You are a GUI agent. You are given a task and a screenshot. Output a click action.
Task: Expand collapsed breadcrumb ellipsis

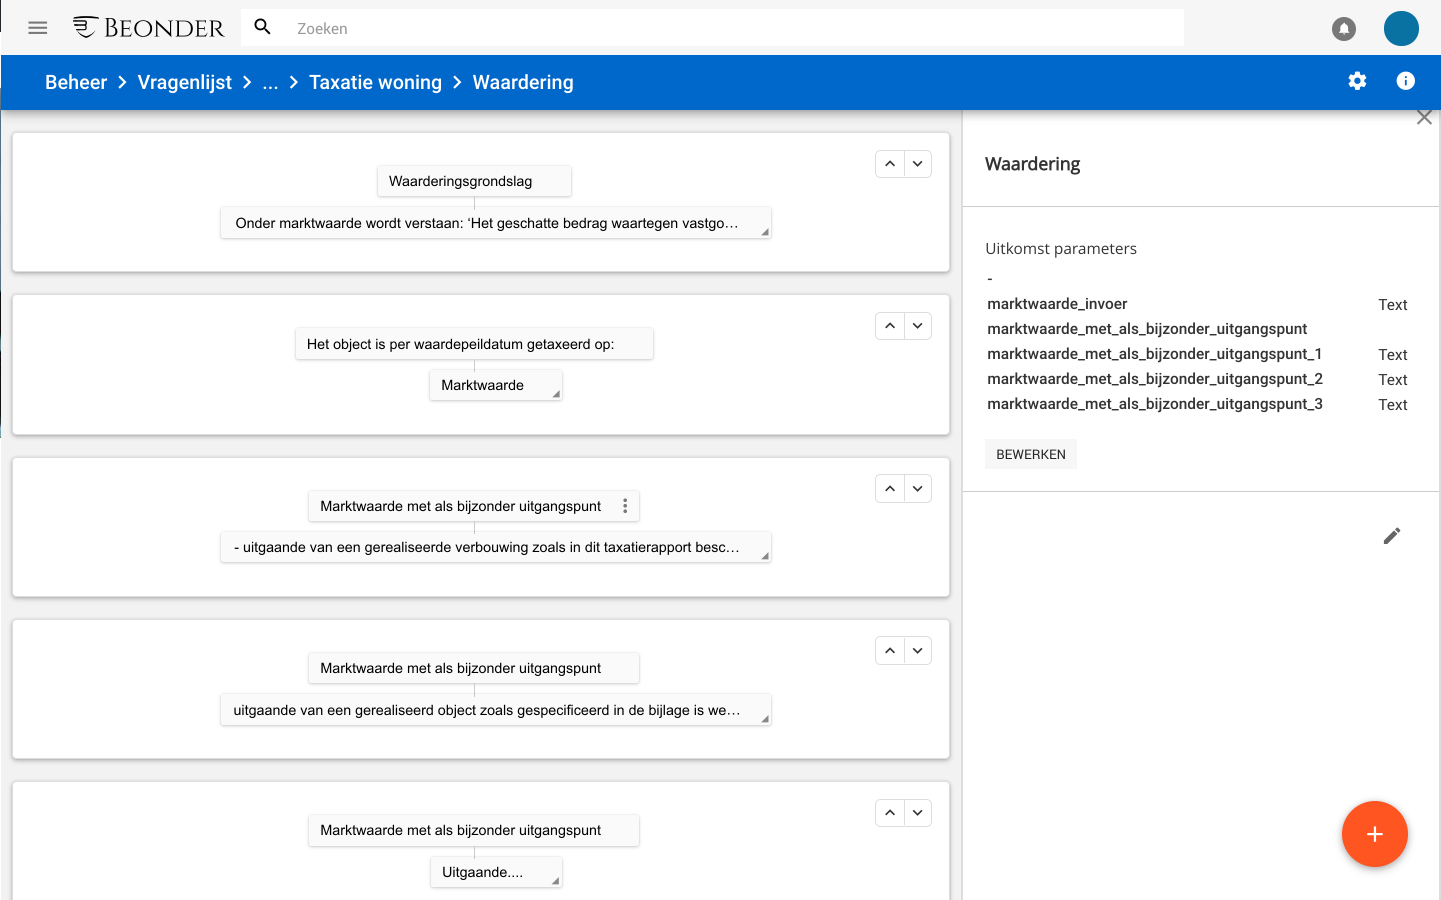(x=270, y=82)
